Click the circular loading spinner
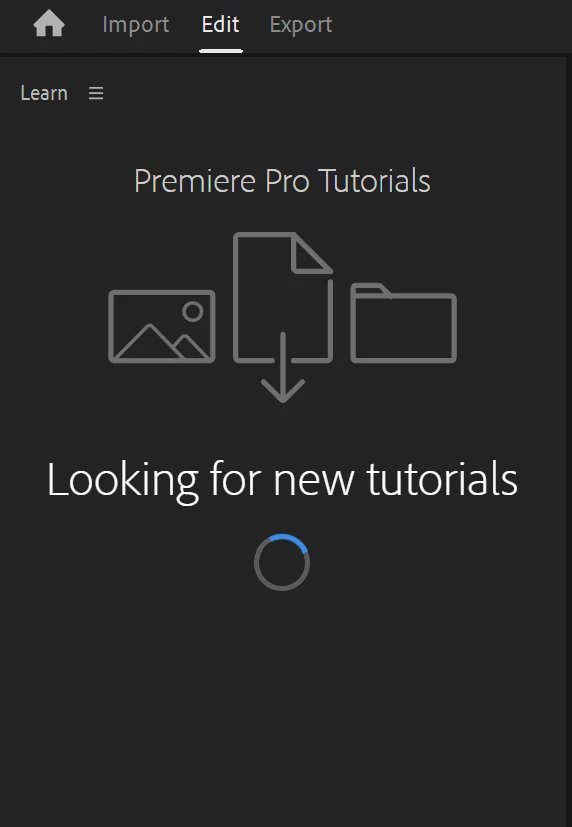Screen dimensions: 572x827 (282, 562)
